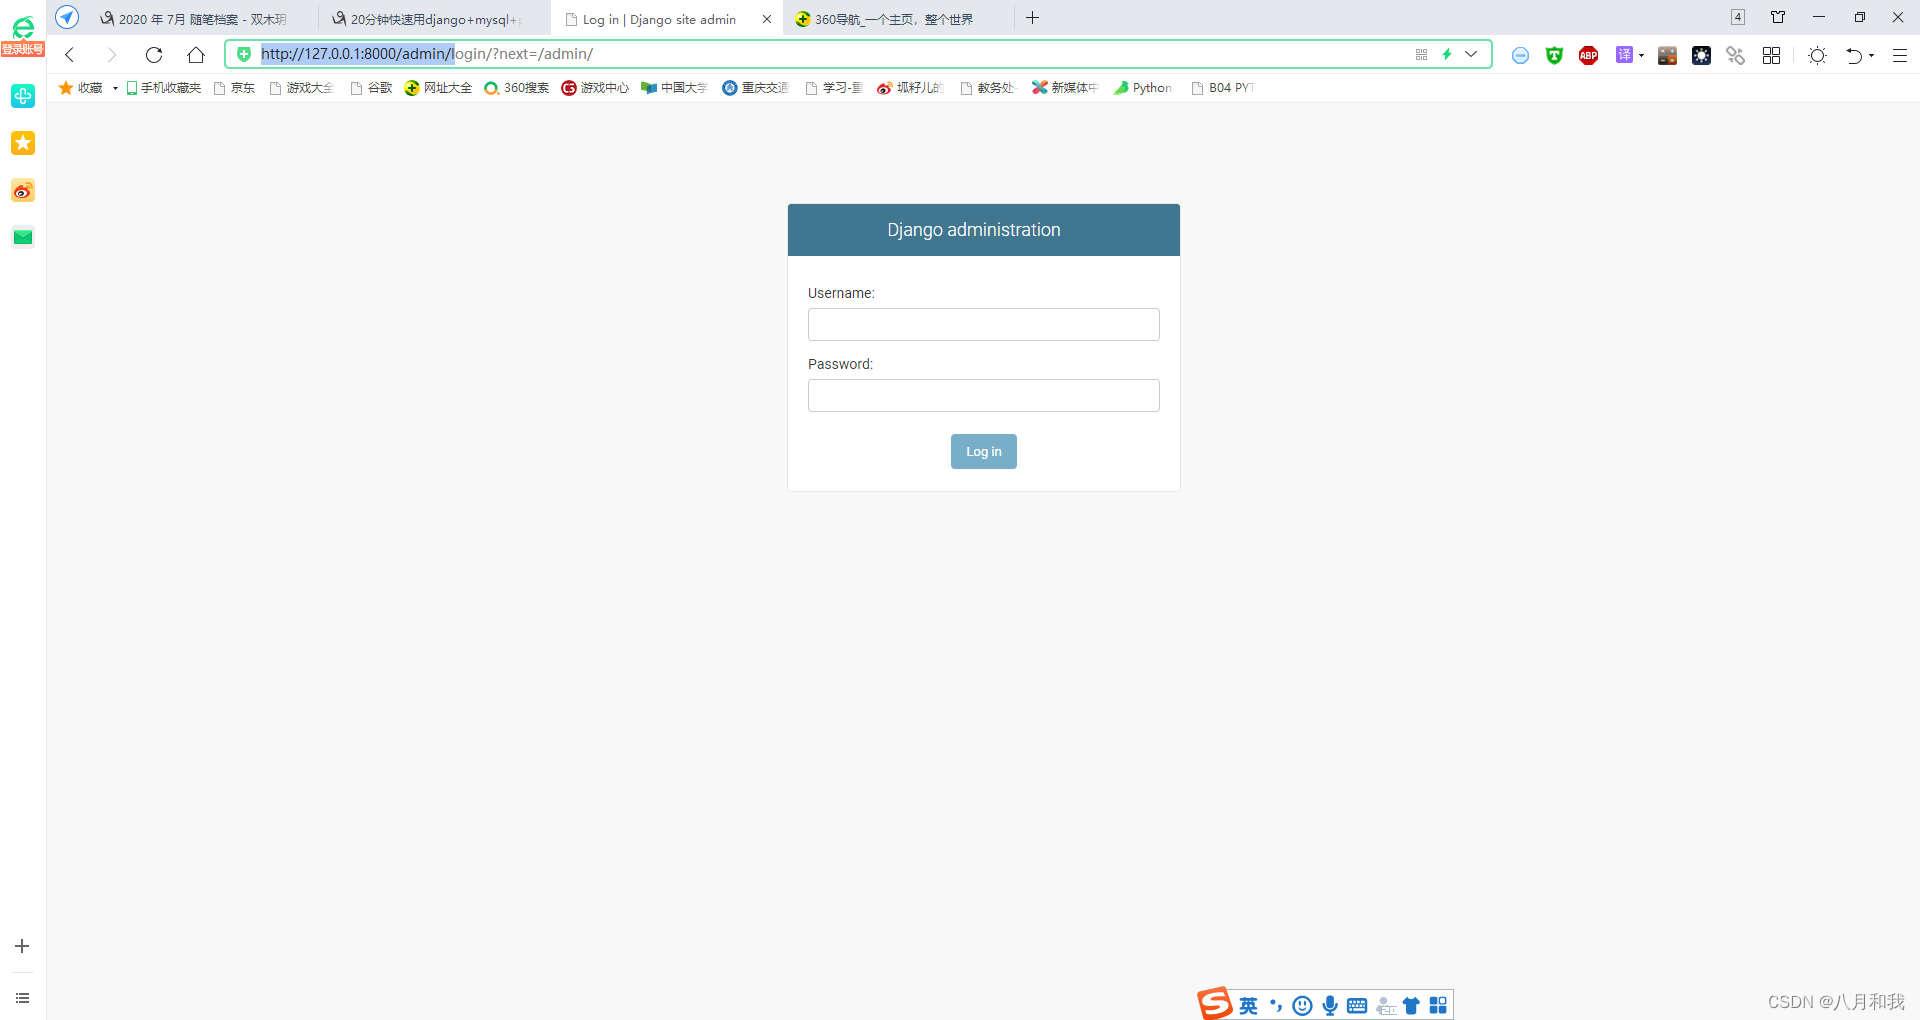Open the browser hamburger main menu
The height and width of the screenshot is (1020, 1920).
(x=1900, y=56)
